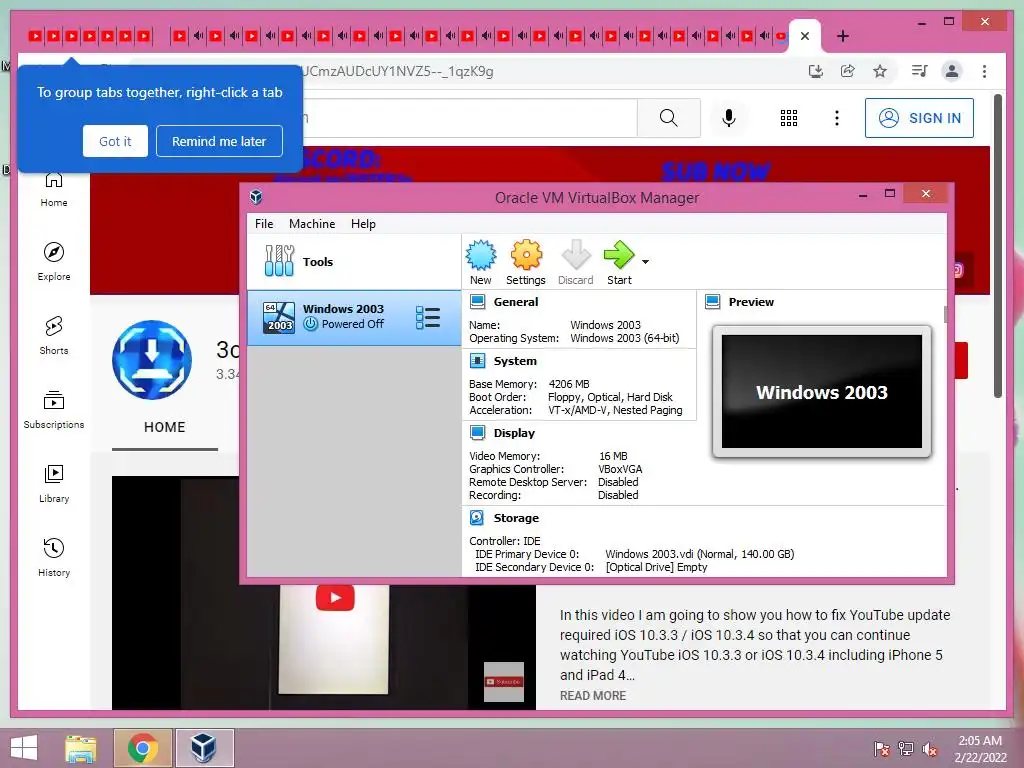
Task: Open the Windows 2003 VM list menu icon
Action: pyautogui.click(x=428, y=317)
